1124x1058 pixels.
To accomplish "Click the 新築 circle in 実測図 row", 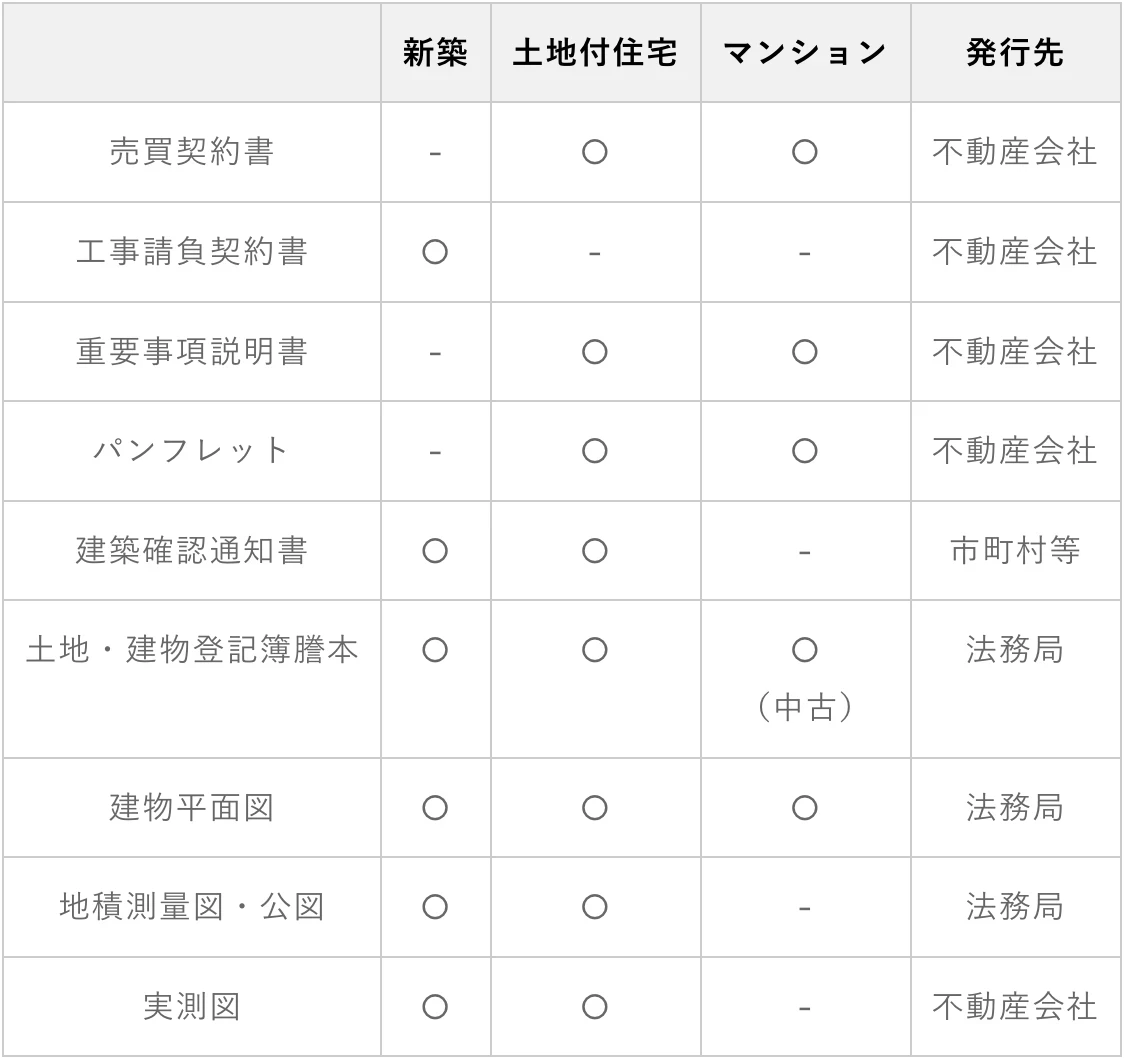I will coord(435,1007).
